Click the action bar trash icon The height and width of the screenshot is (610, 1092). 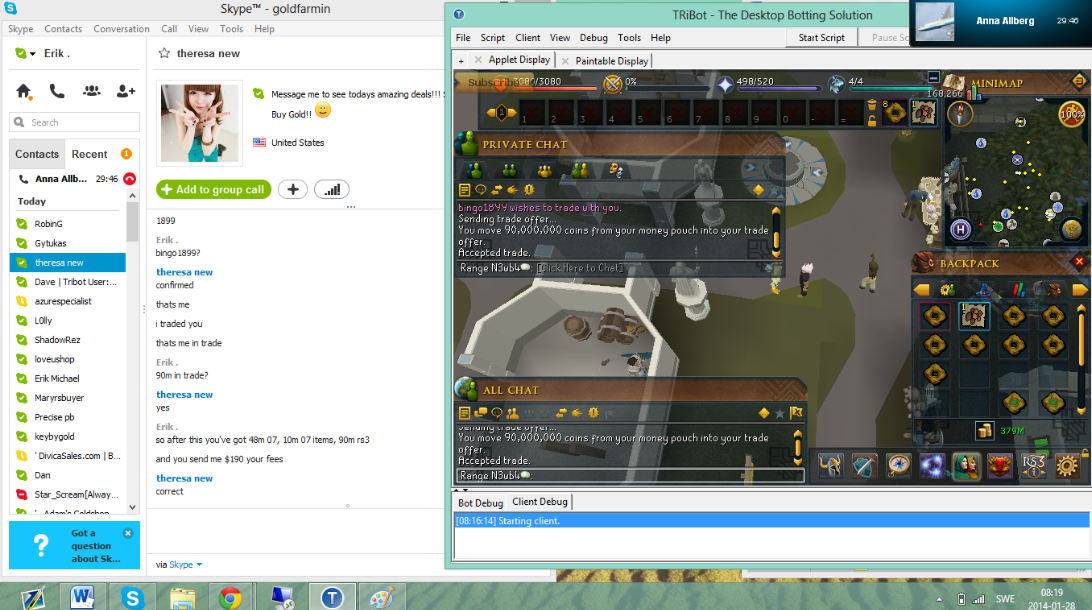pyautogui.click(x=871, y=105)
